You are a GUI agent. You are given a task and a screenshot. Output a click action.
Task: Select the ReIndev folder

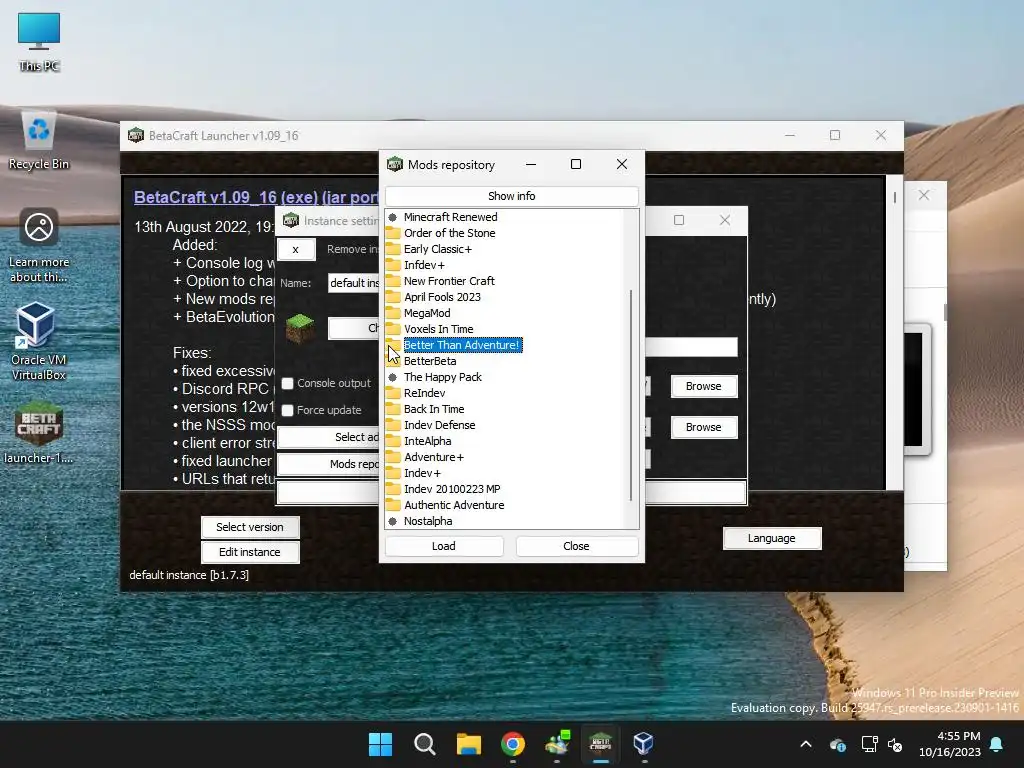[424, 393]
